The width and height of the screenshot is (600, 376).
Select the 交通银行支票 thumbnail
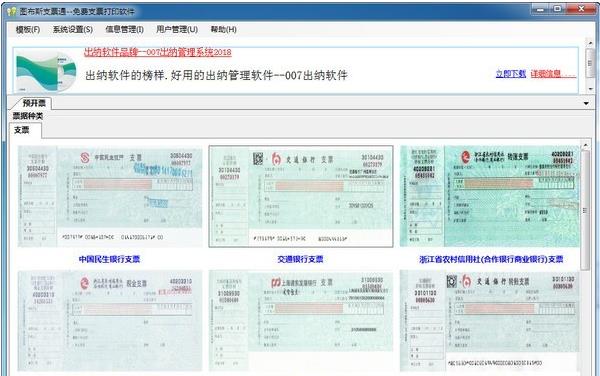click(x=301, y=196)
